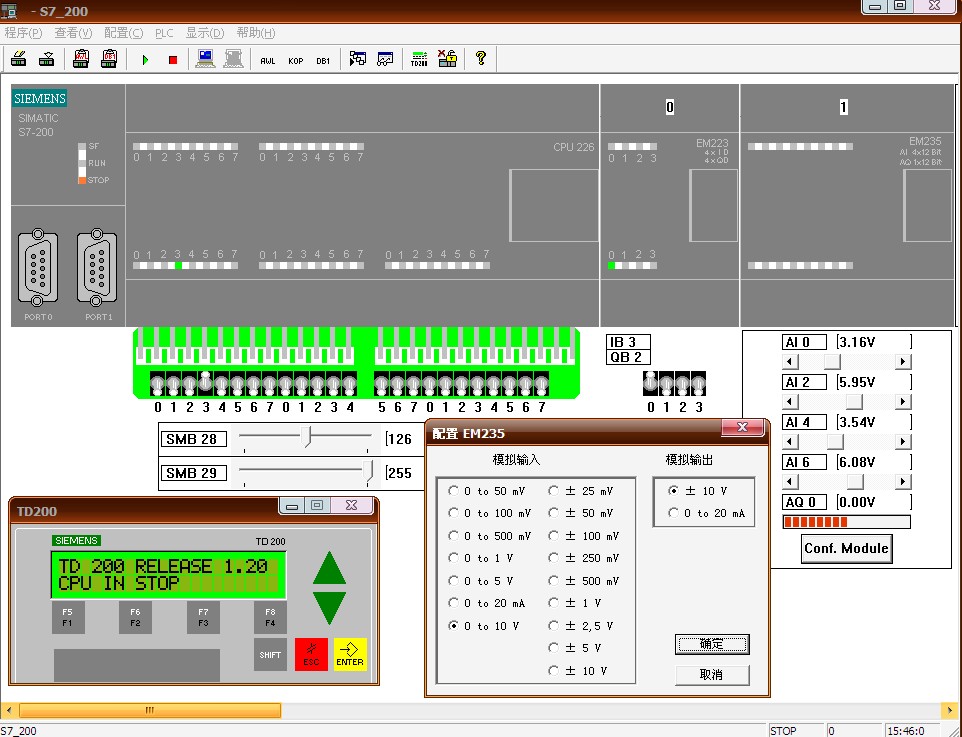Screen dimensions: 962x737
Task: Open the AWL view from toolbar
Action: tap(267, 60)
